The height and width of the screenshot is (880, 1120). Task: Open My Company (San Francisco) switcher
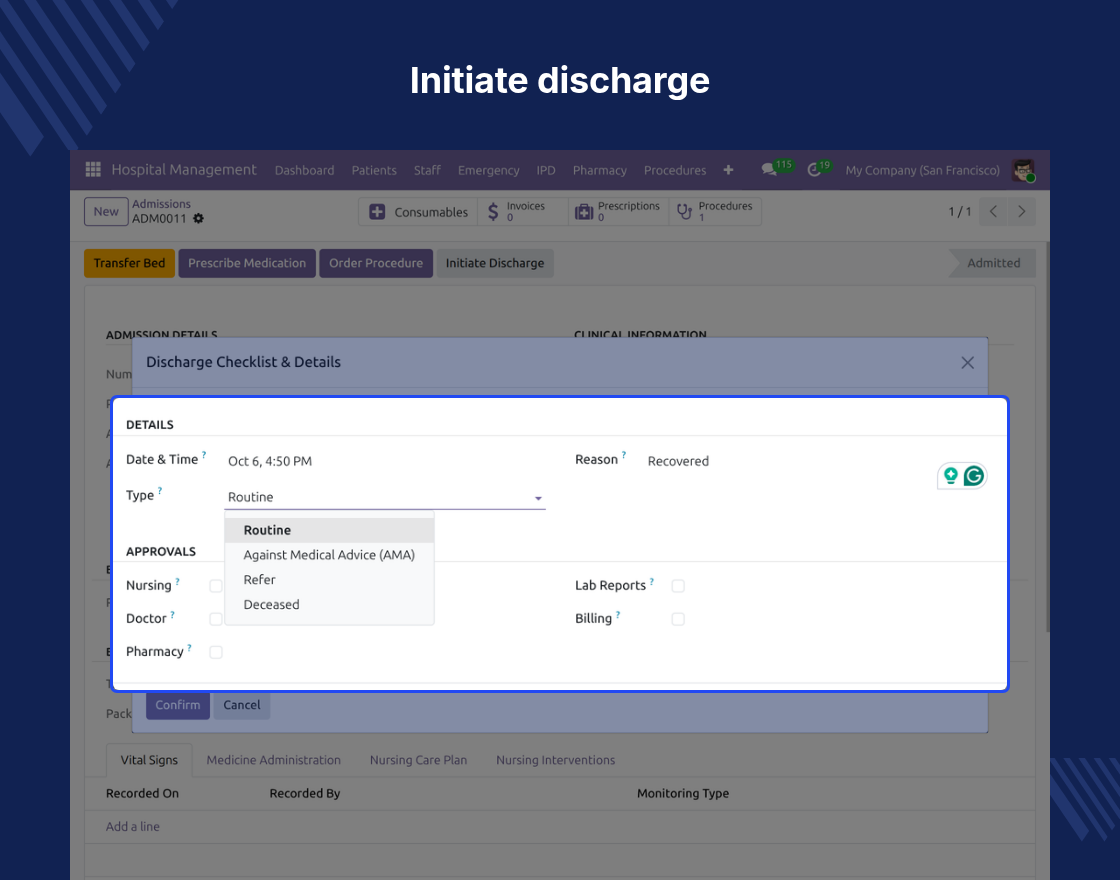click(x=922, y=170)
